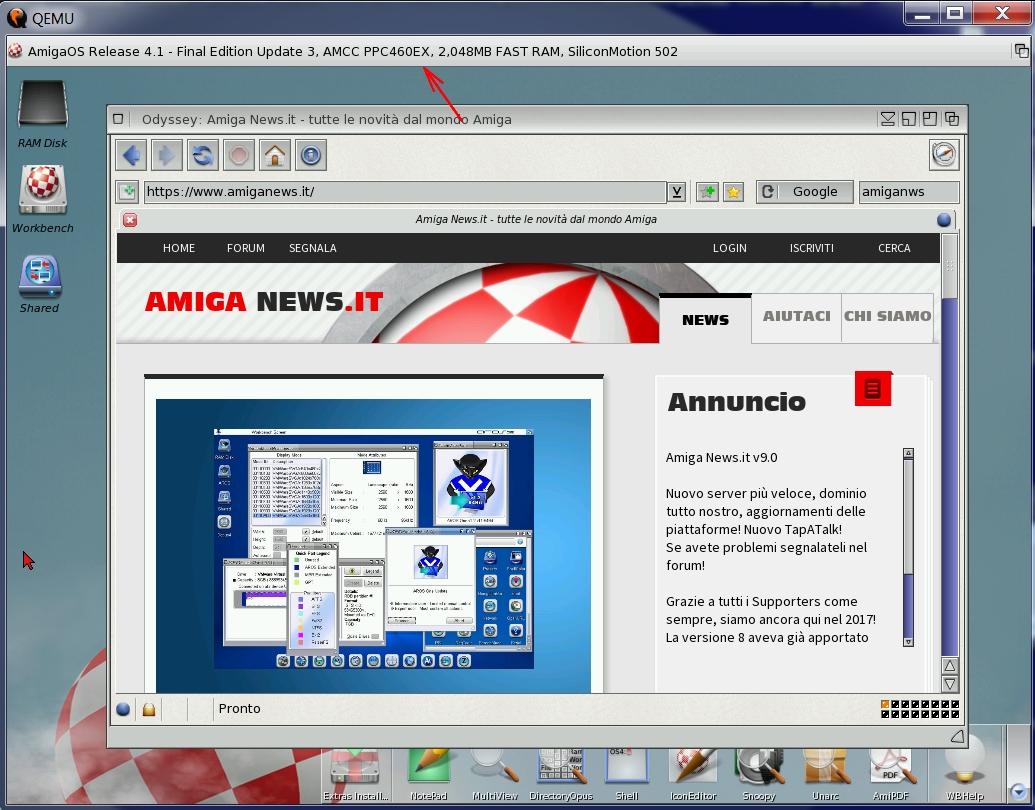The image size is (1035, 810).
Task: Click the yellow star bookmarks icon
Action: coord(733,192)
